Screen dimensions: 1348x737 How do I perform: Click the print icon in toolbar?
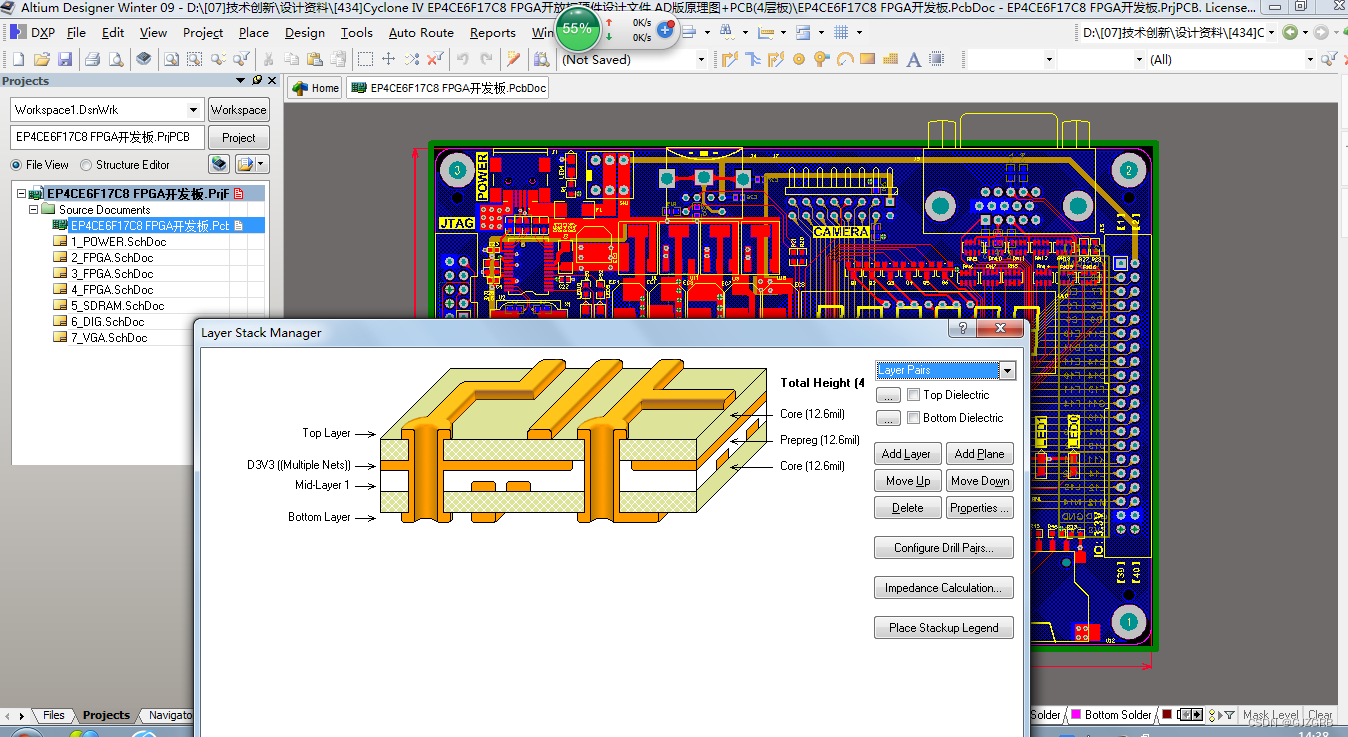[92, 60]
